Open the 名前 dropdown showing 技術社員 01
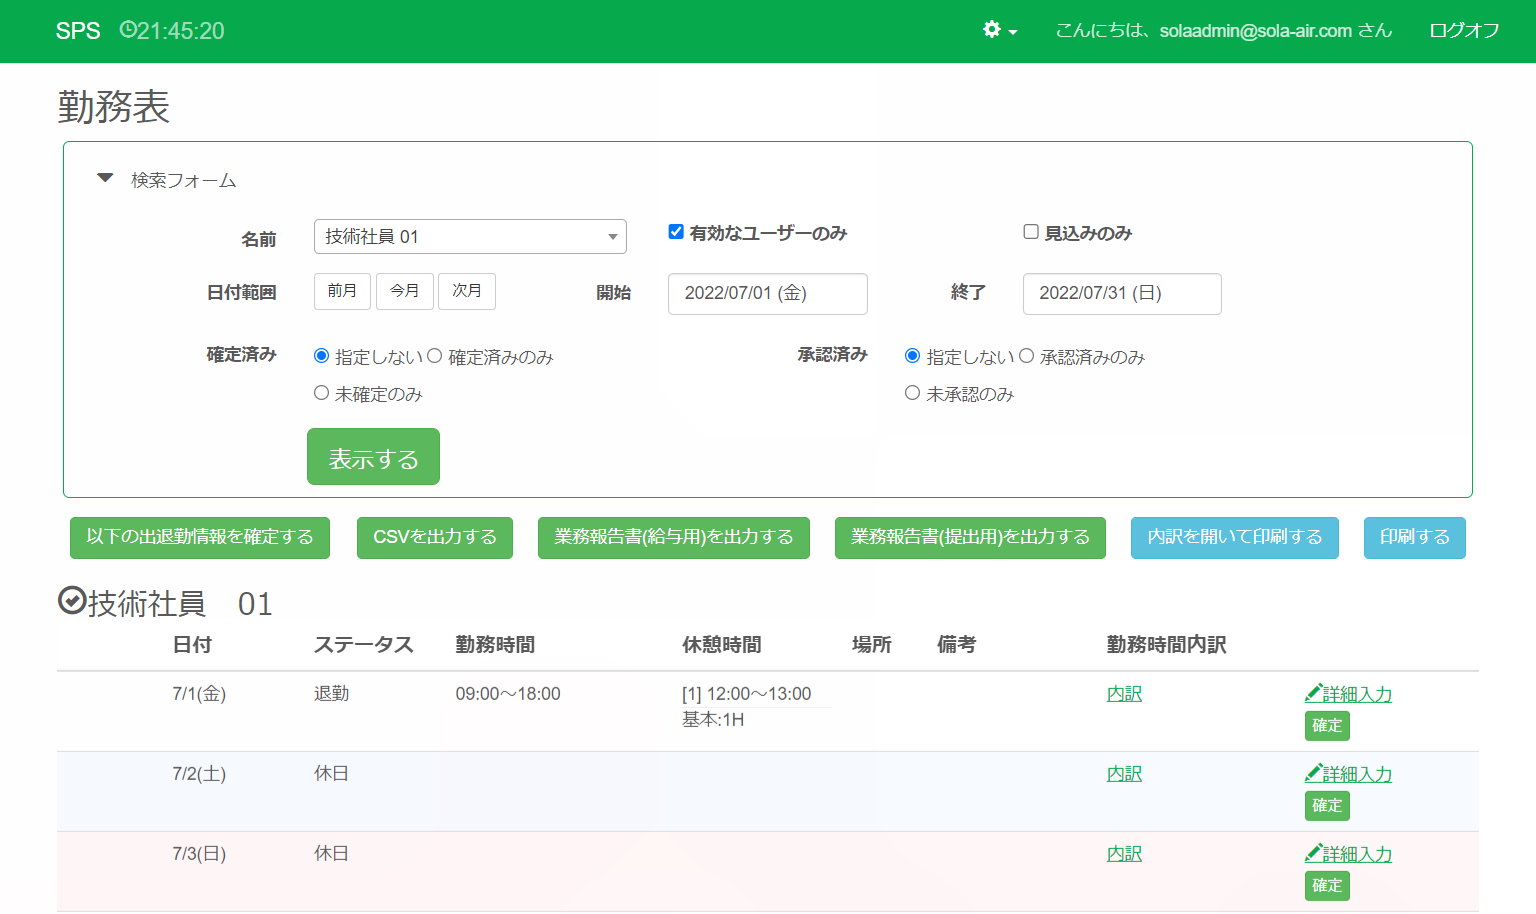 point(470,237)
